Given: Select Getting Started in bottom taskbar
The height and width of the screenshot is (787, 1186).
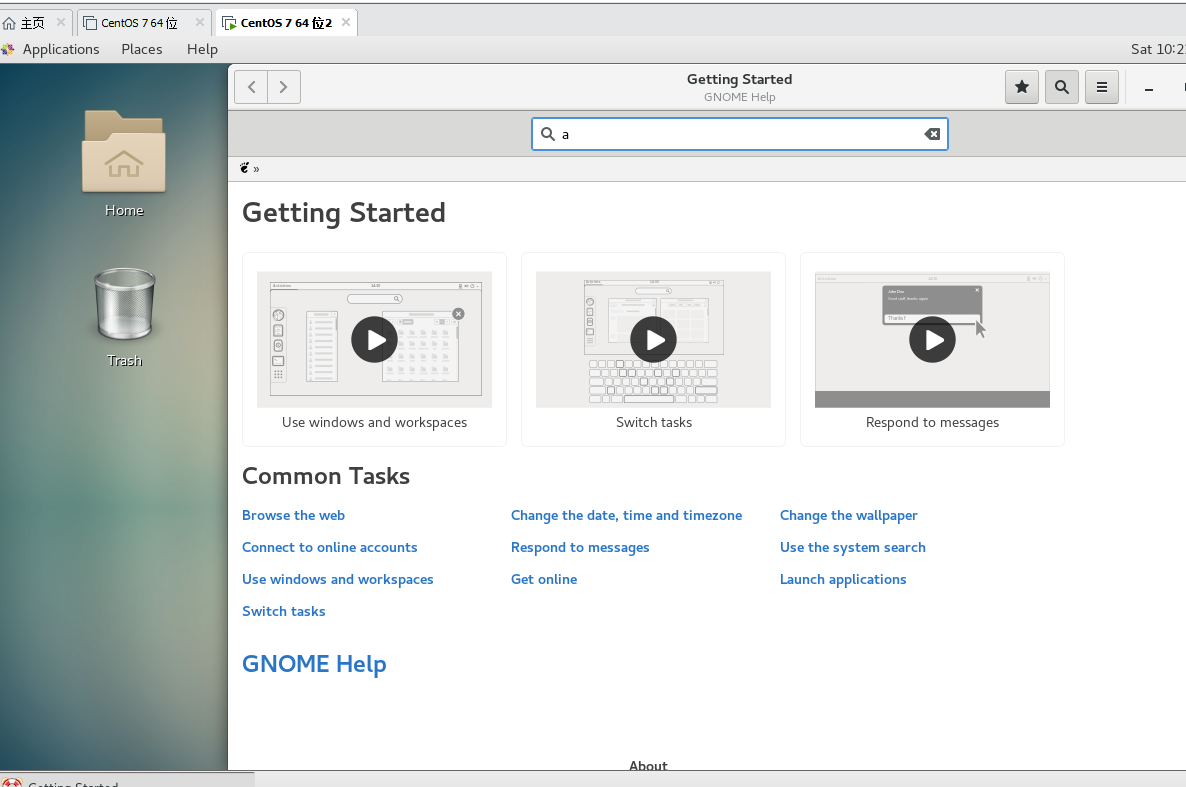Looking at the screenshot, I should click(x=127, y=780).
